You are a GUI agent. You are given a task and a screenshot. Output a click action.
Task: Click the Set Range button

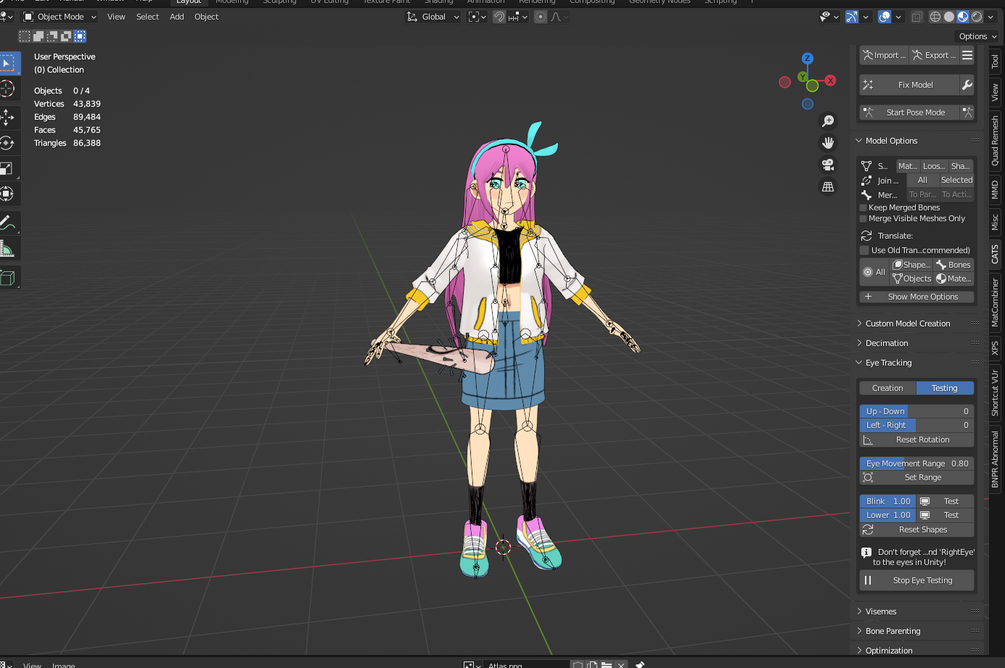pyautogui.click(x=917, y=478)
